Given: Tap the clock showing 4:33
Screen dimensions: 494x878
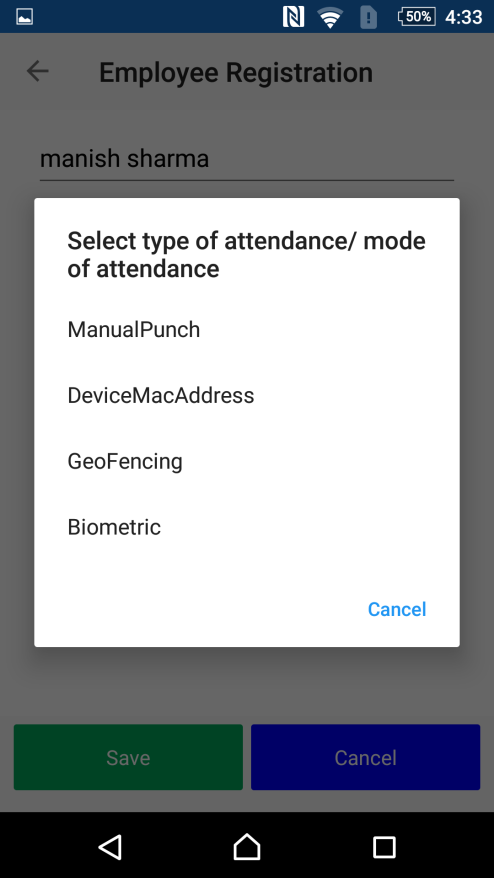Looking at the screenshot, I should 464,17.
